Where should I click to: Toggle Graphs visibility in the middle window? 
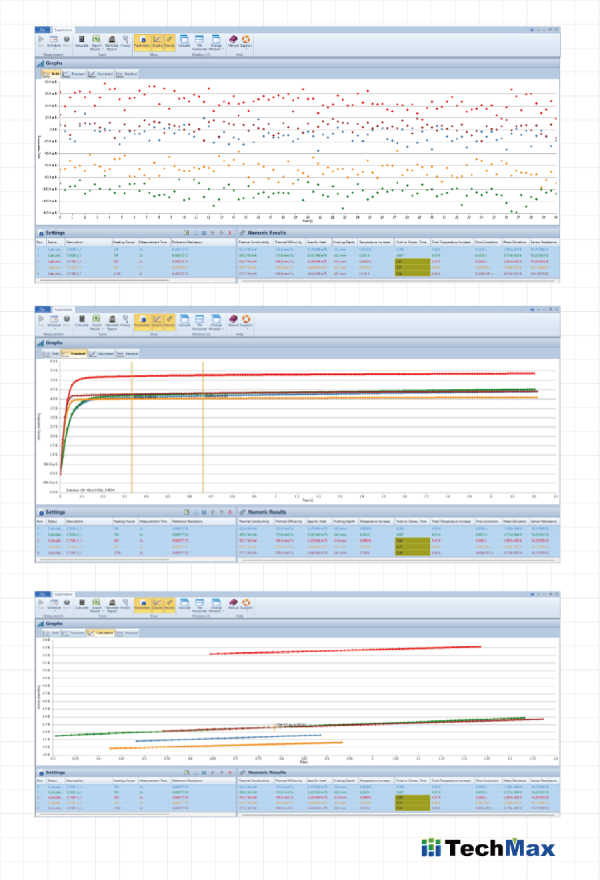coord(157,322)
